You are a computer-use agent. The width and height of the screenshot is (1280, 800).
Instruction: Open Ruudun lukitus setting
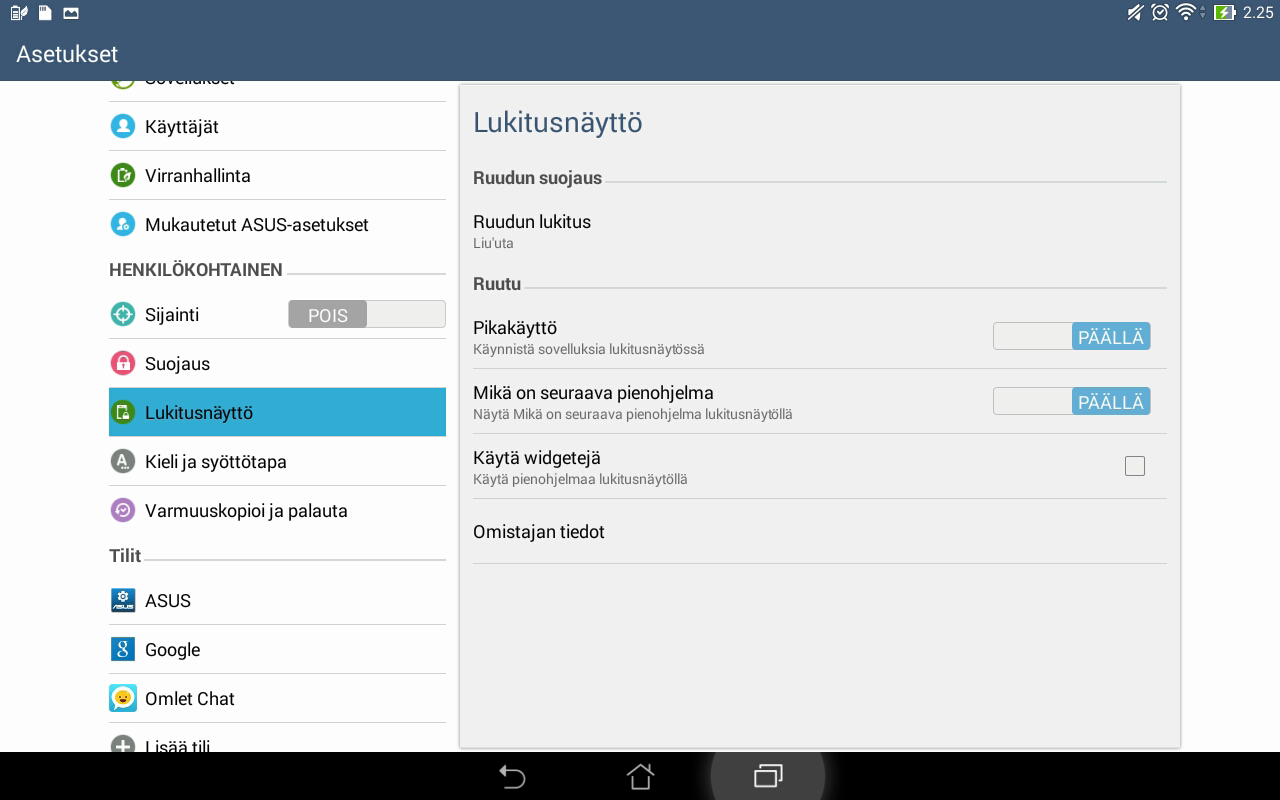[819, 231]
